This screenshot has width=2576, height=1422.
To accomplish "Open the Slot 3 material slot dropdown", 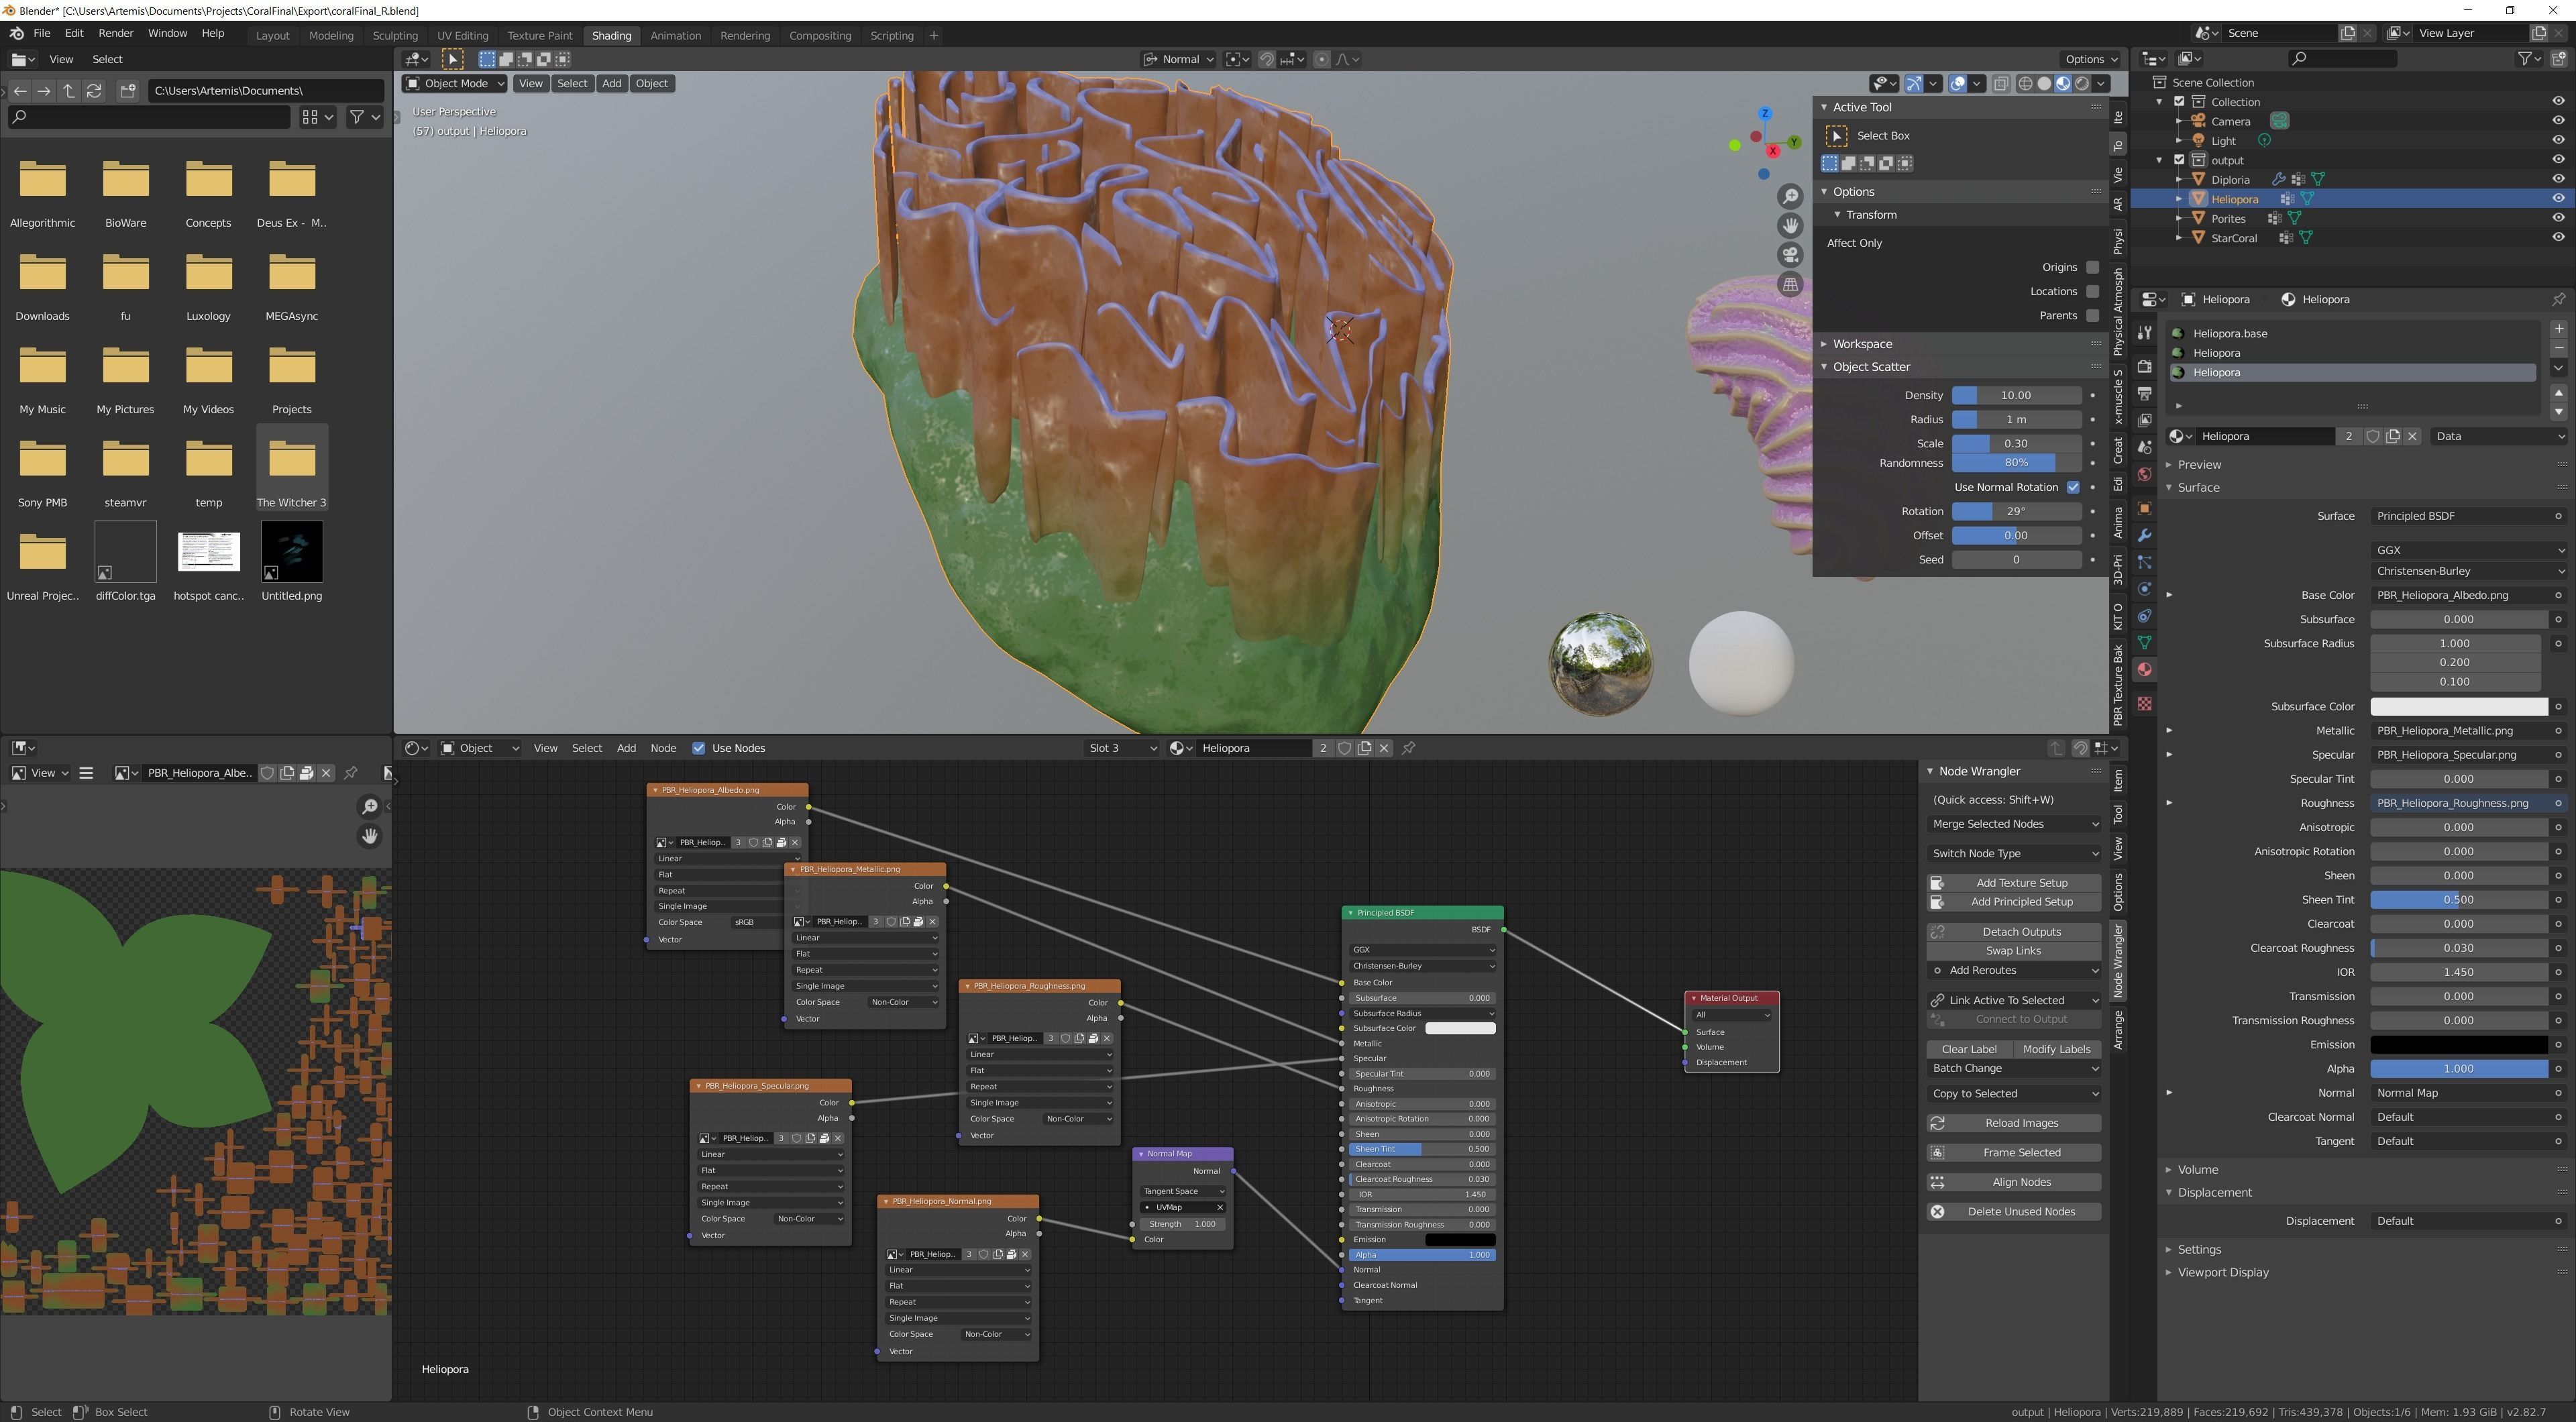I will [x=1123, y=748].
